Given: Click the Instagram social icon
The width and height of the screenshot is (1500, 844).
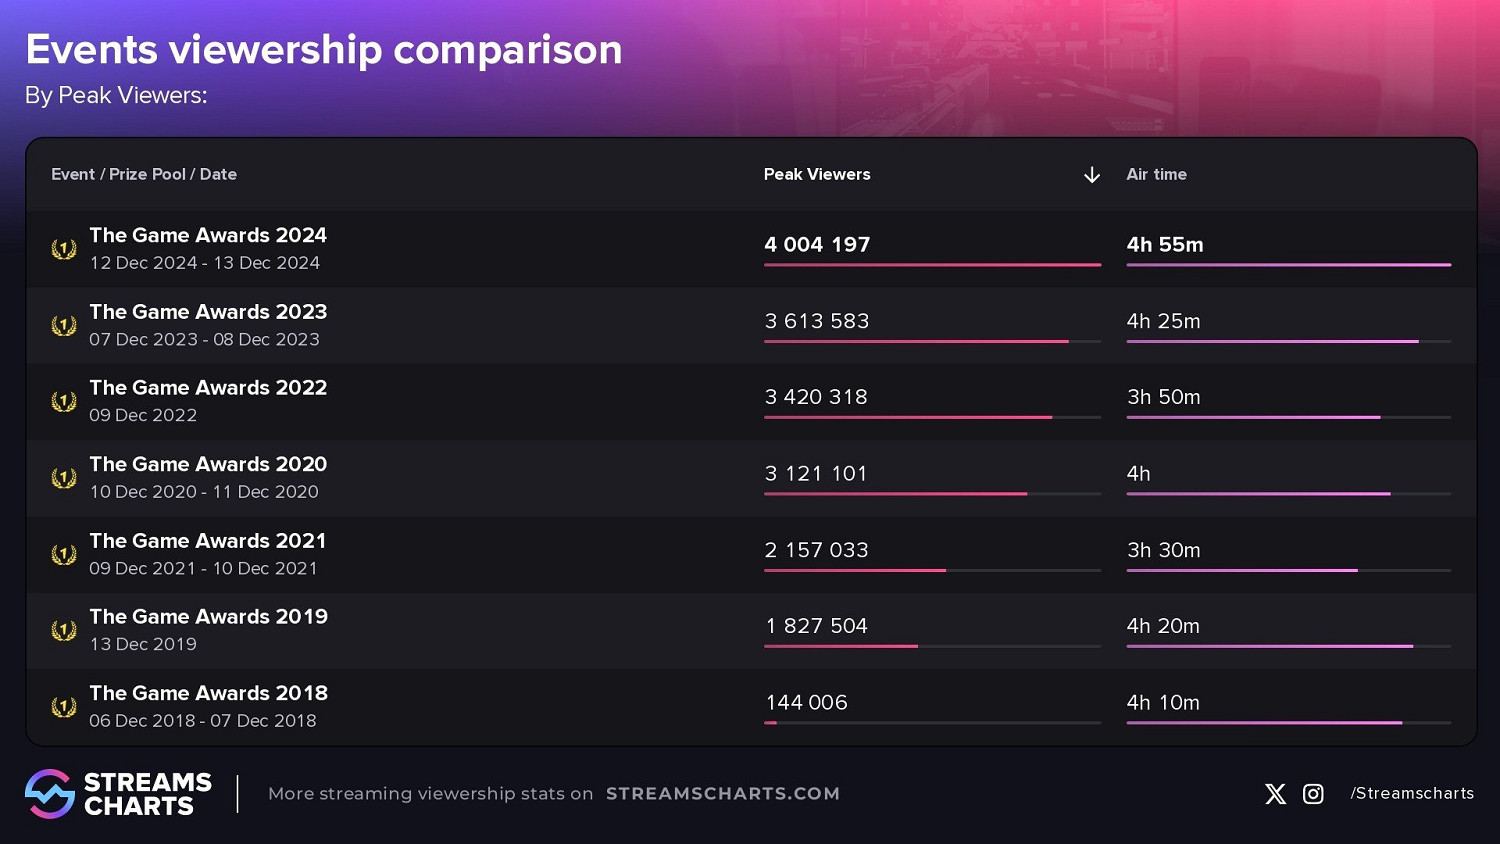Looking at the screenshot, I should coord(1313,794).
